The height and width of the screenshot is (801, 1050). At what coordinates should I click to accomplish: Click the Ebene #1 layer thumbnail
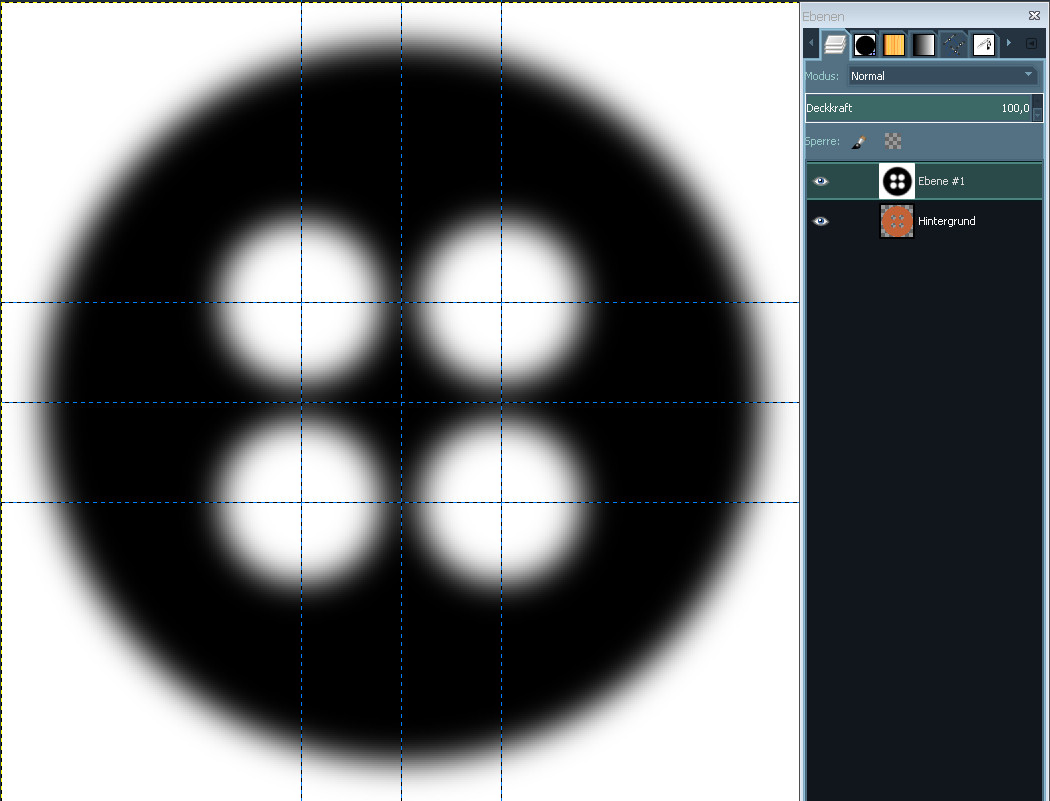click(x=897, y=181)
